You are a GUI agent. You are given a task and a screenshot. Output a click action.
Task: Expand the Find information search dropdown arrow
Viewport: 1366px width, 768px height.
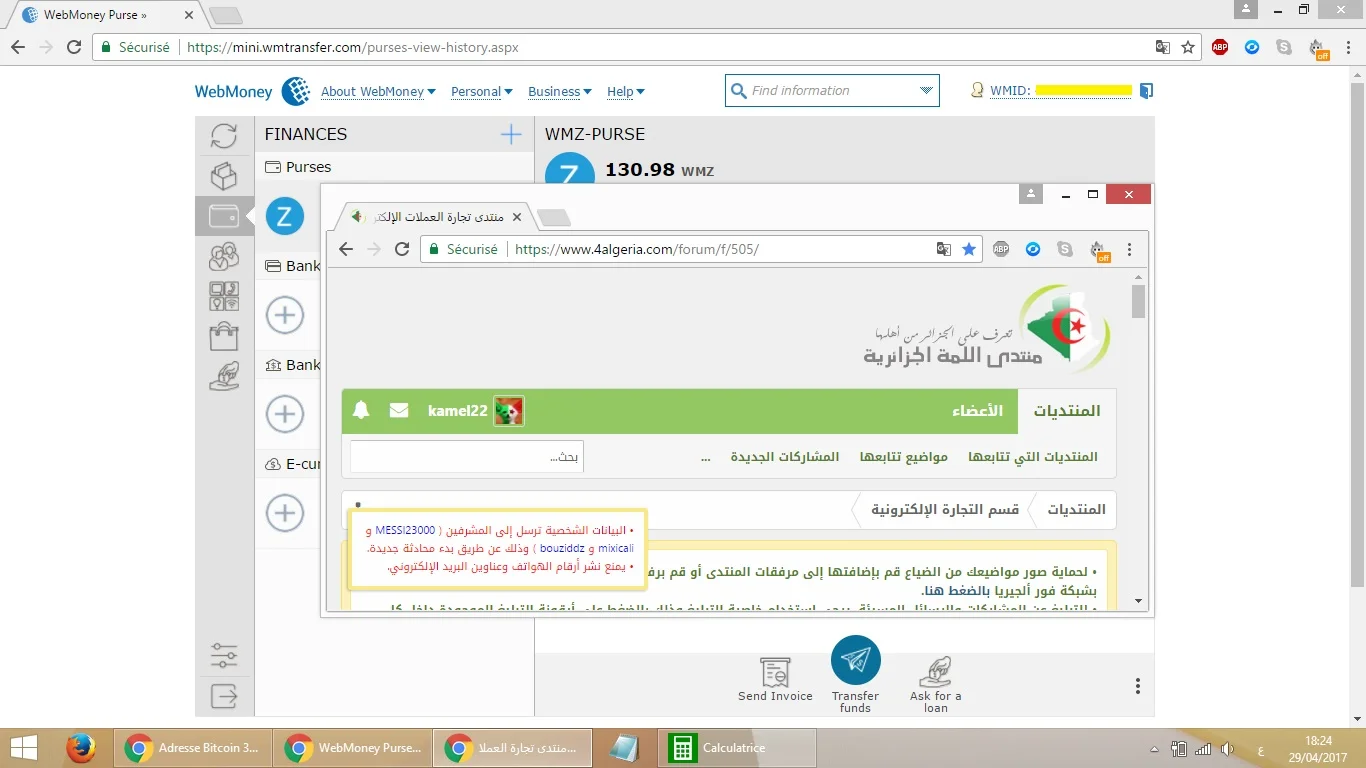coord(925,91)
